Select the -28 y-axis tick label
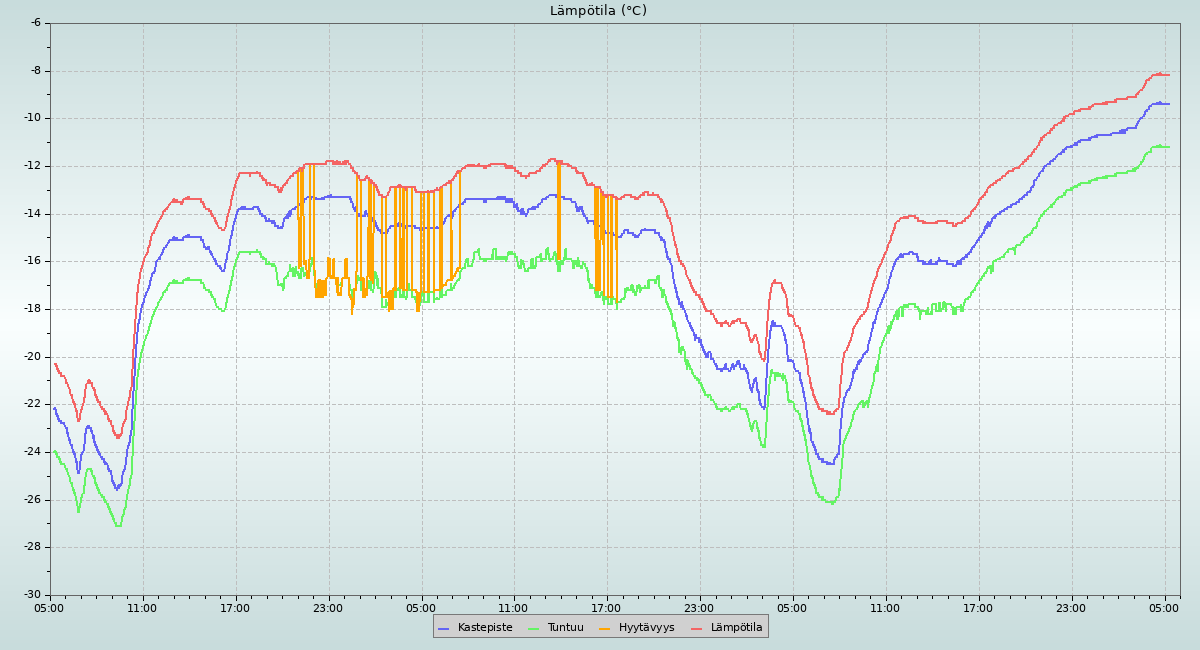 [x=33, y=547]
